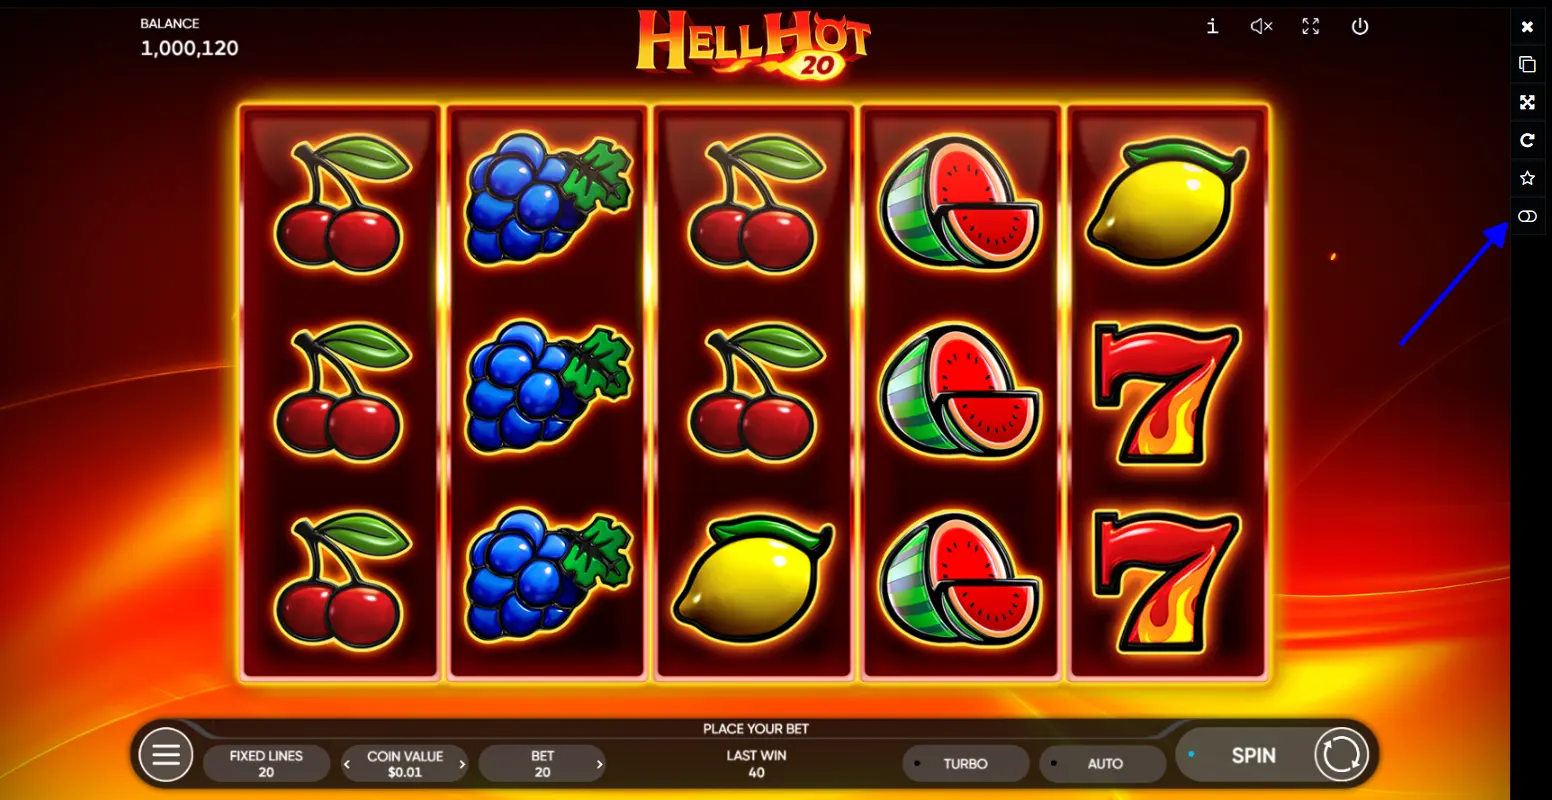Screen dimensions: 1552x800
Task: Click the Hell Hot 20 logo
Action: click(x=753, y=45)
